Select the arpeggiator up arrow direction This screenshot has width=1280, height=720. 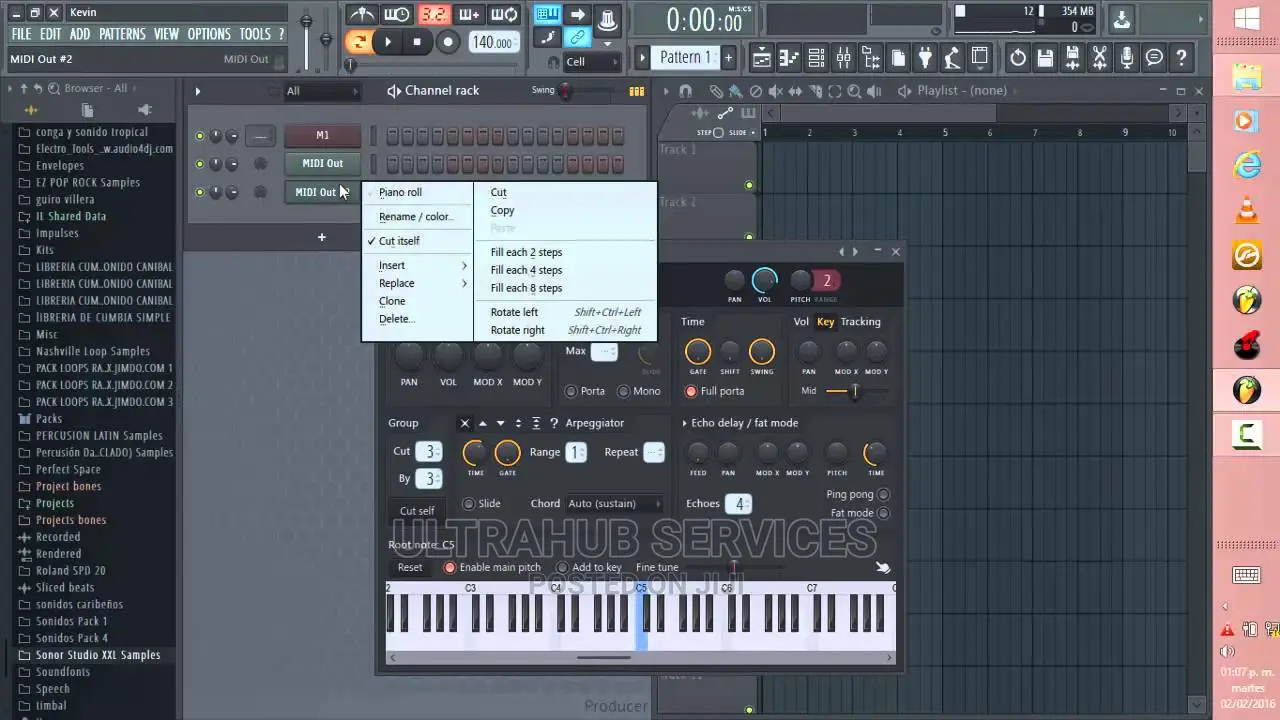coord(482,423)
